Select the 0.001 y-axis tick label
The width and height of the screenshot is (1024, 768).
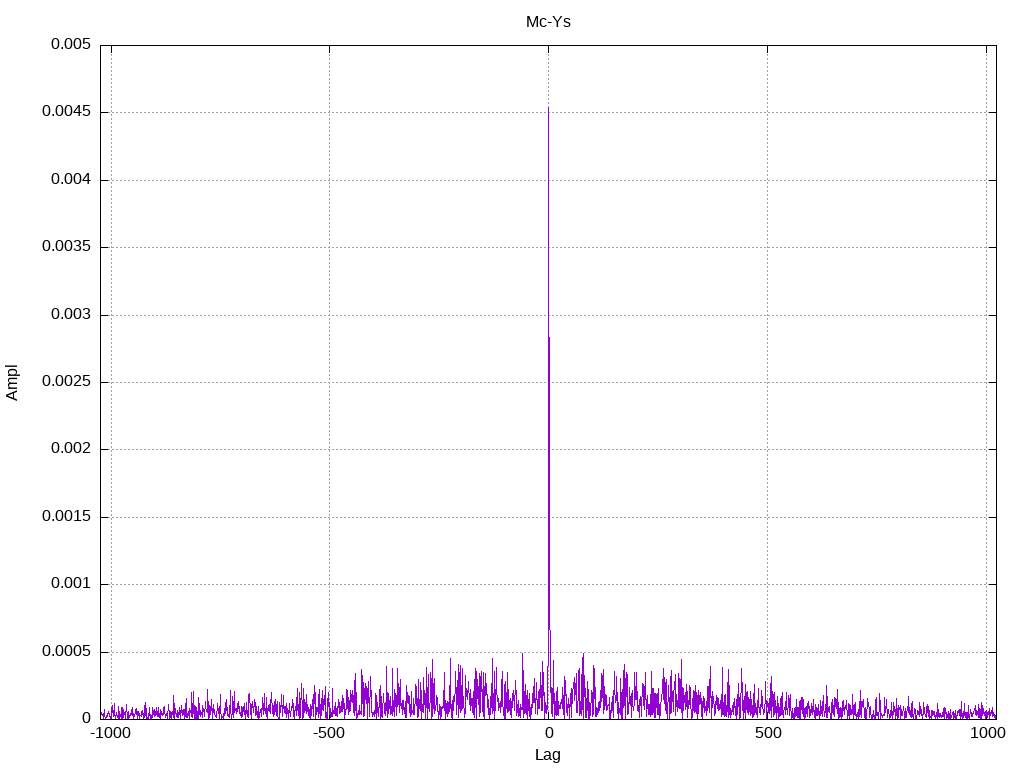70,584
